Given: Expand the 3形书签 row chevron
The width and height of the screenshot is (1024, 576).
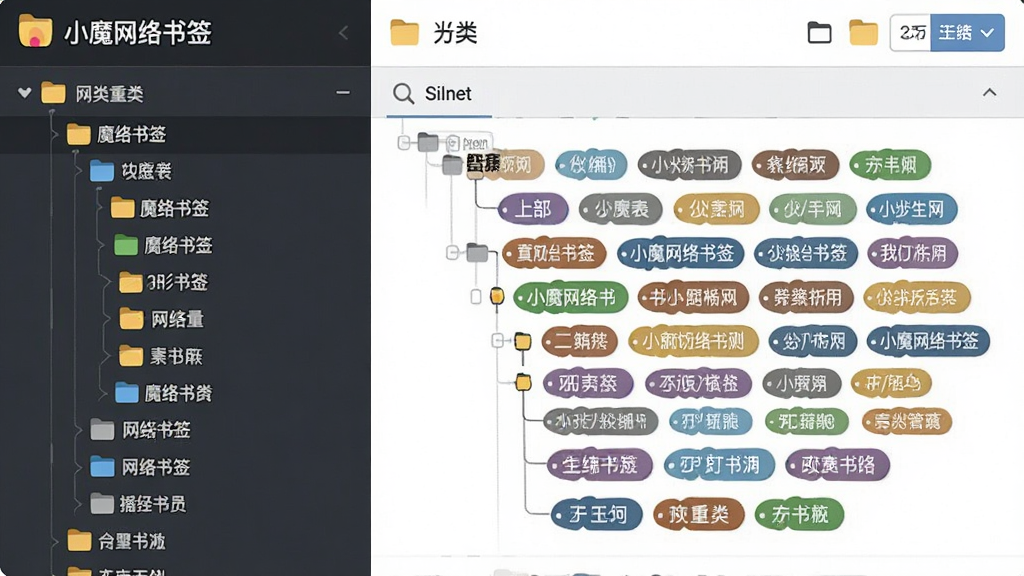Looking at the screenshot, I should point(107,282).
